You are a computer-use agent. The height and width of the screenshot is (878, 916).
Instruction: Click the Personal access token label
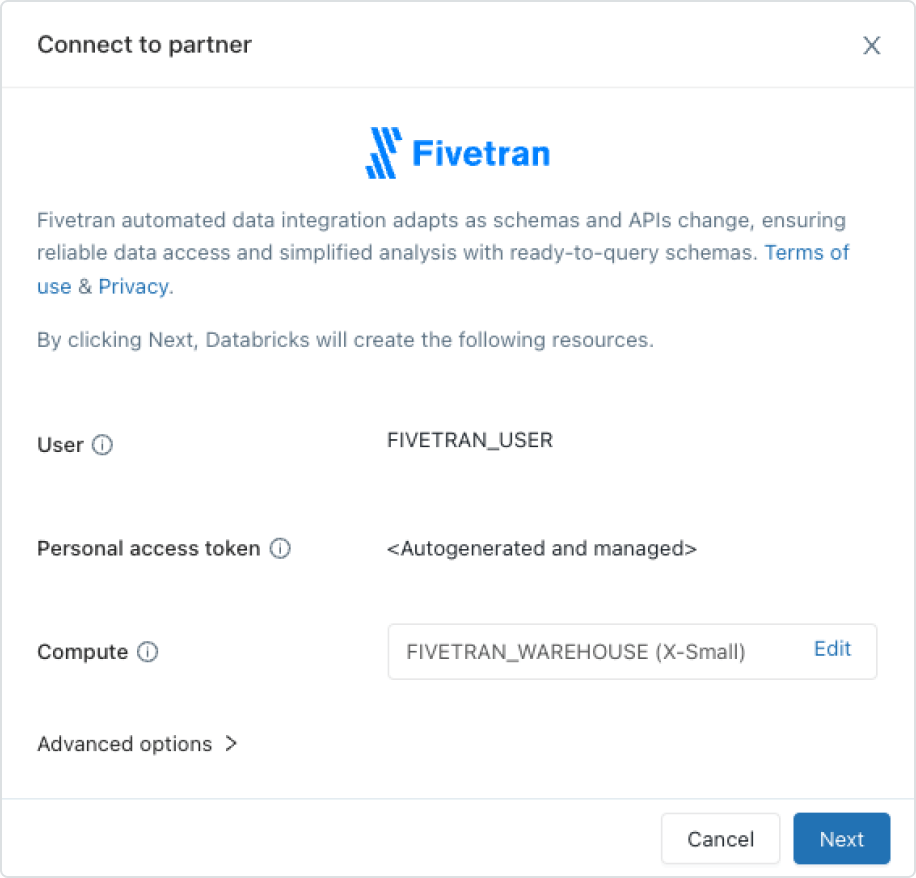coord(148,549)
